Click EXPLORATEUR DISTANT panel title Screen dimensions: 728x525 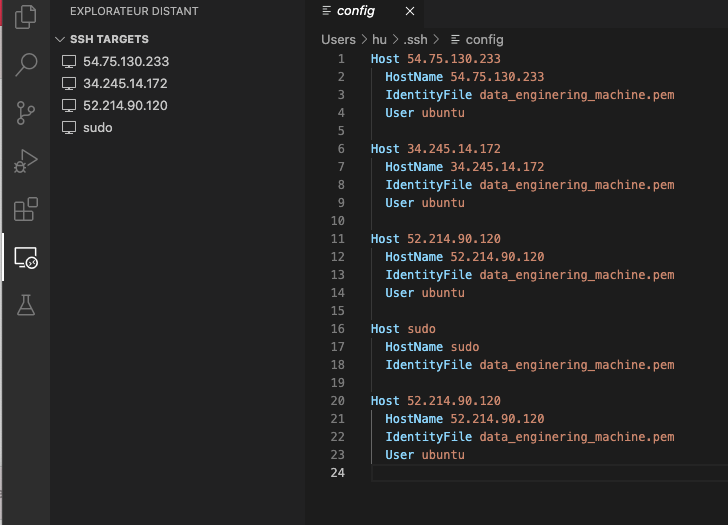pos(134,11)
